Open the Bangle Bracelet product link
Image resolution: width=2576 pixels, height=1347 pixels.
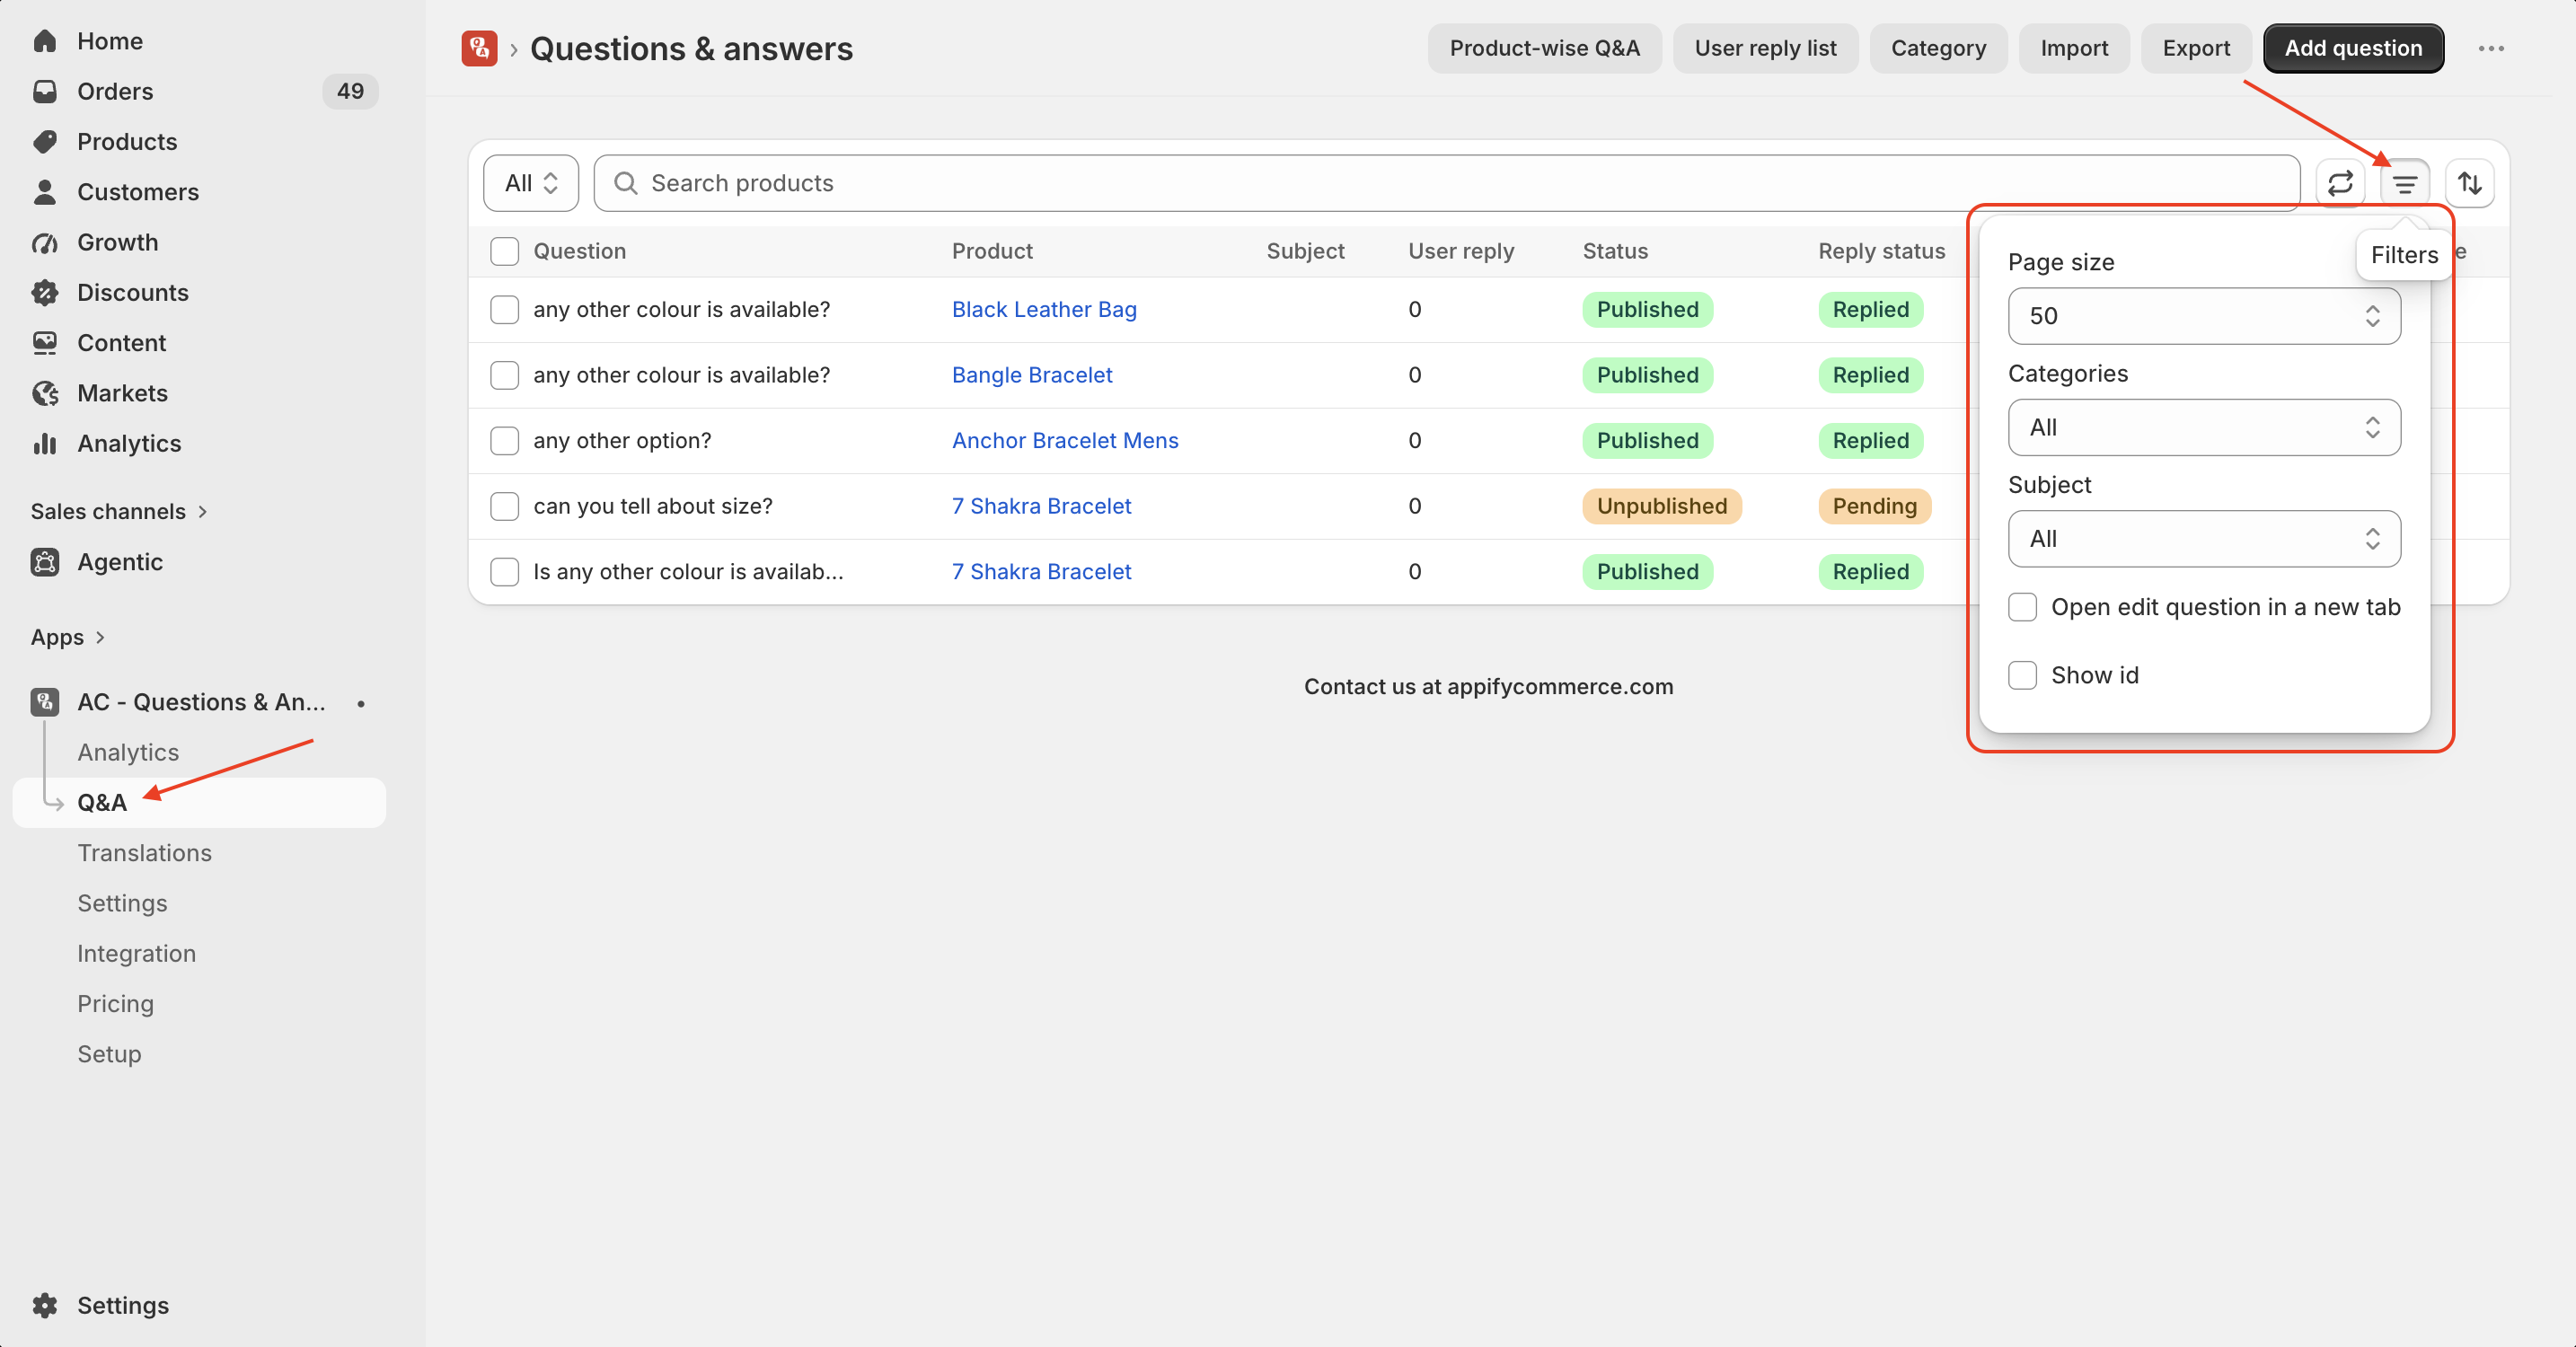[x=1032, y=375]
